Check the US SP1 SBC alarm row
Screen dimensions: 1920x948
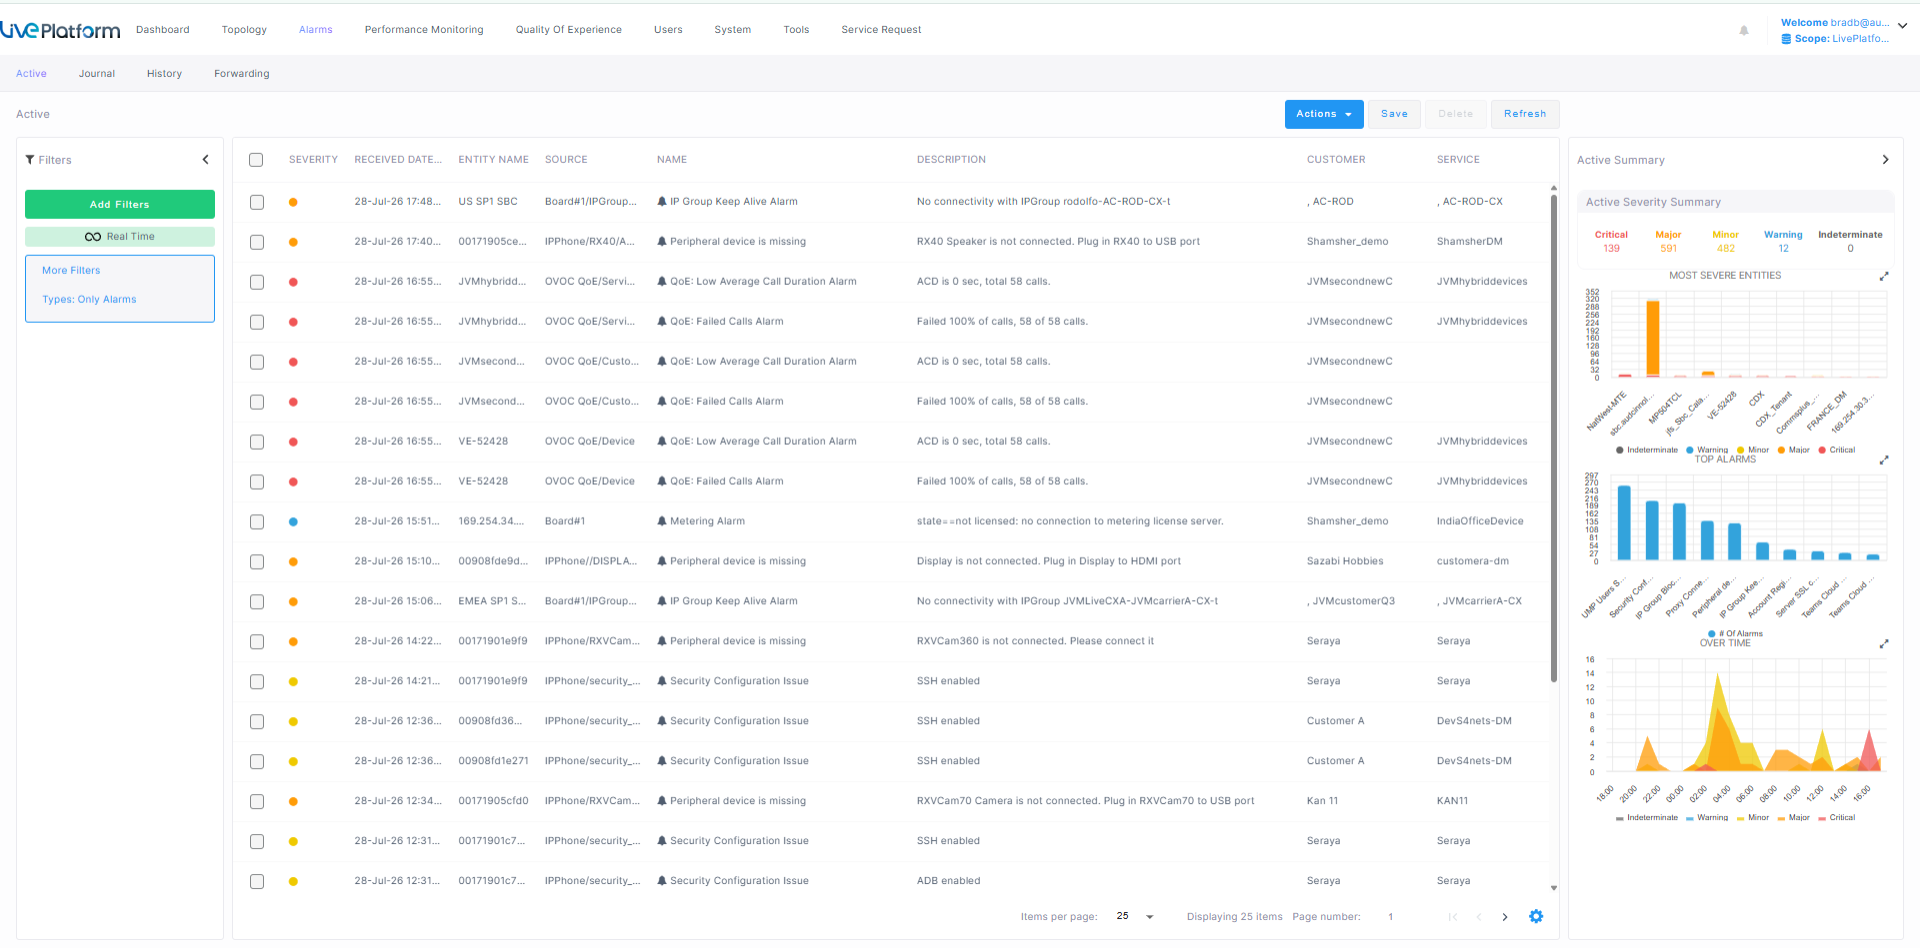click(x=257, y=202)
